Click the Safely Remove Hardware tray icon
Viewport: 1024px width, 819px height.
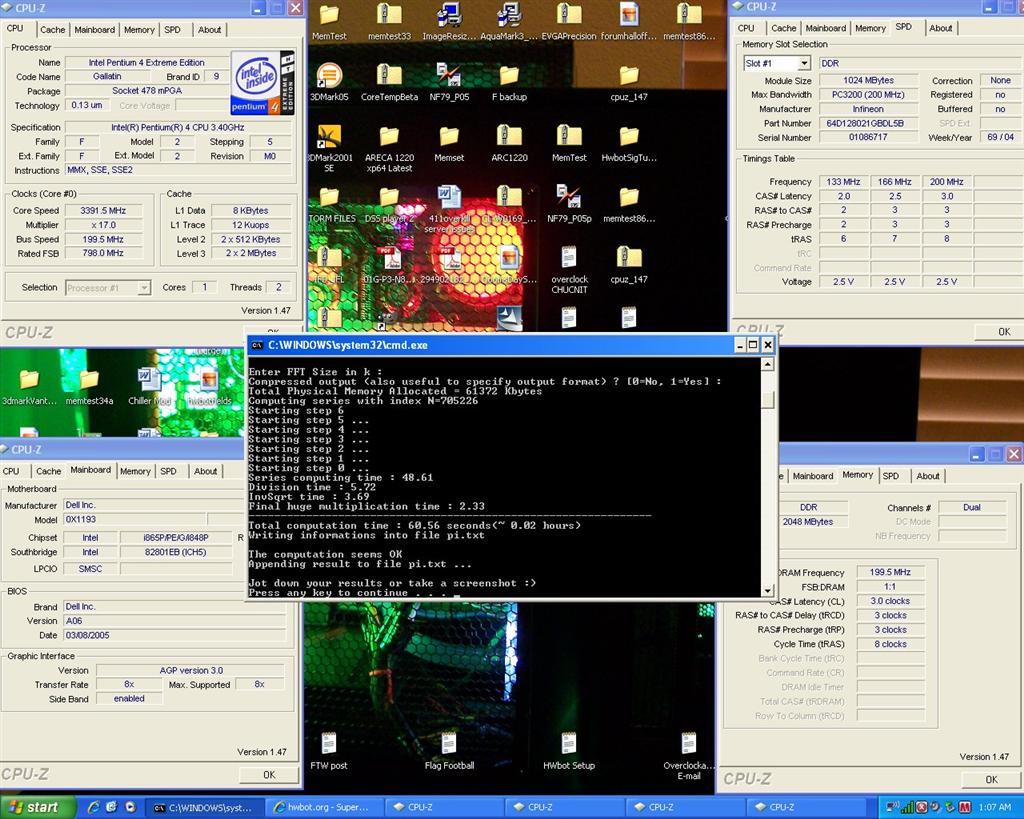pos(950,807)
